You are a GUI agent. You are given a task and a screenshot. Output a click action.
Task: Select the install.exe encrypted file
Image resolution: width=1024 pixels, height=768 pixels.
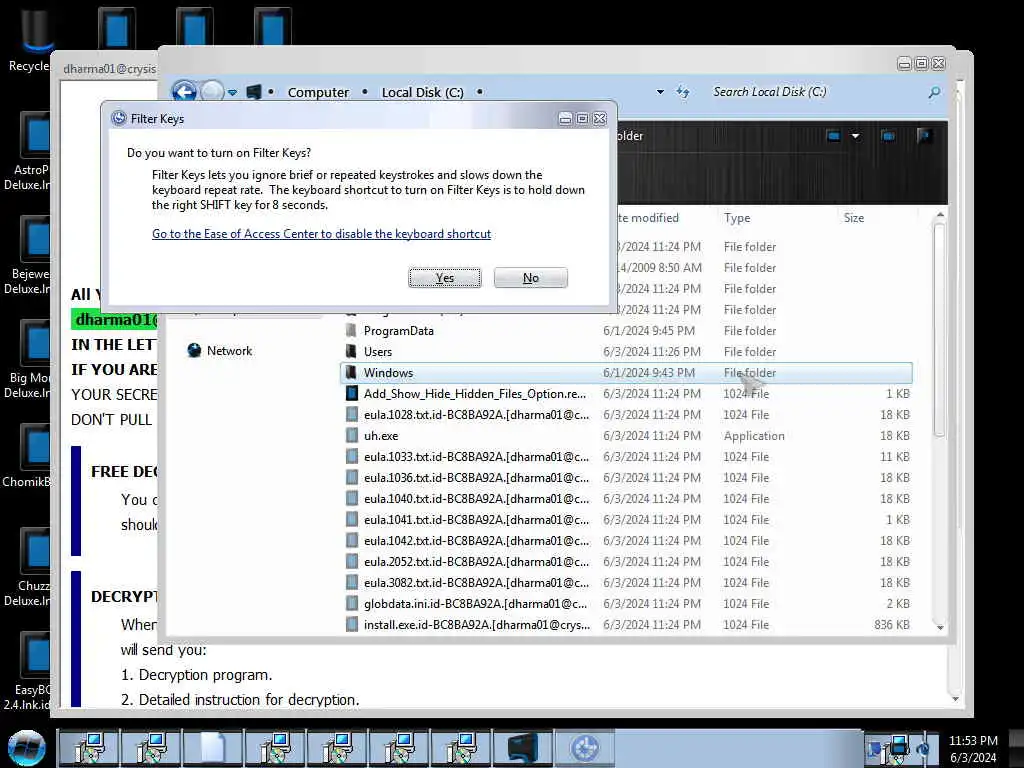tap(626, 624)
